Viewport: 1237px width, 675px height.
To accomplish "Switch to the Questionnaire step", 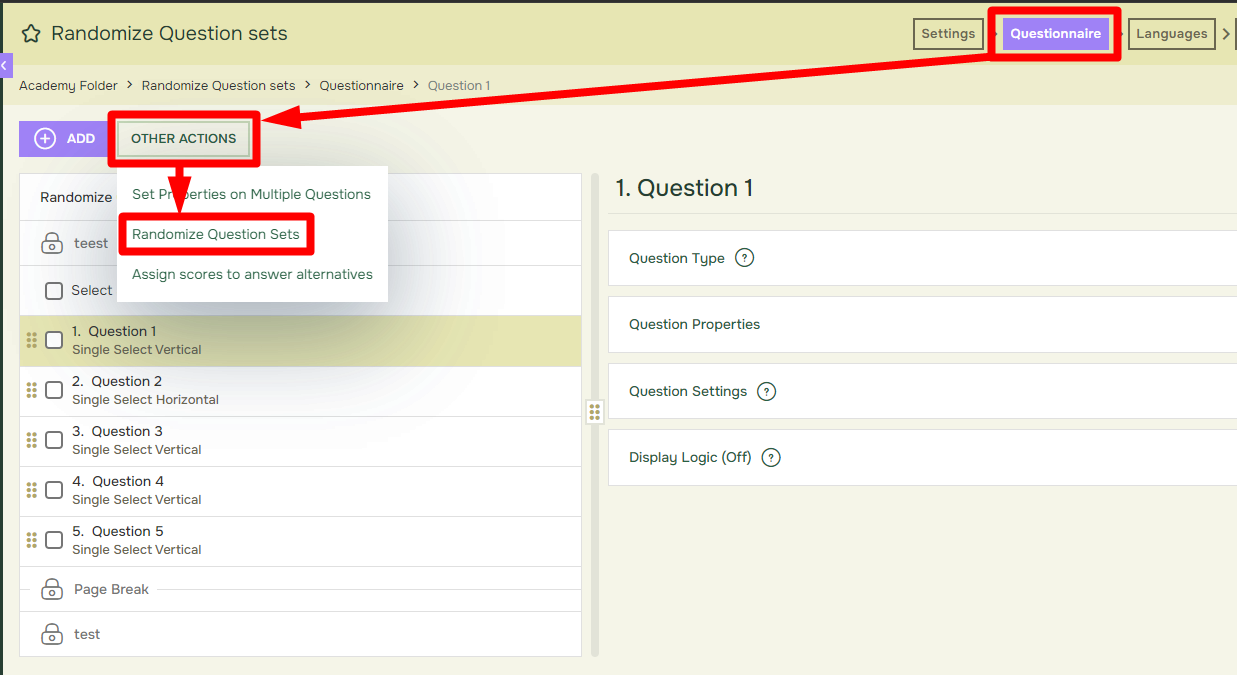I will click(x=1055, y=34).
